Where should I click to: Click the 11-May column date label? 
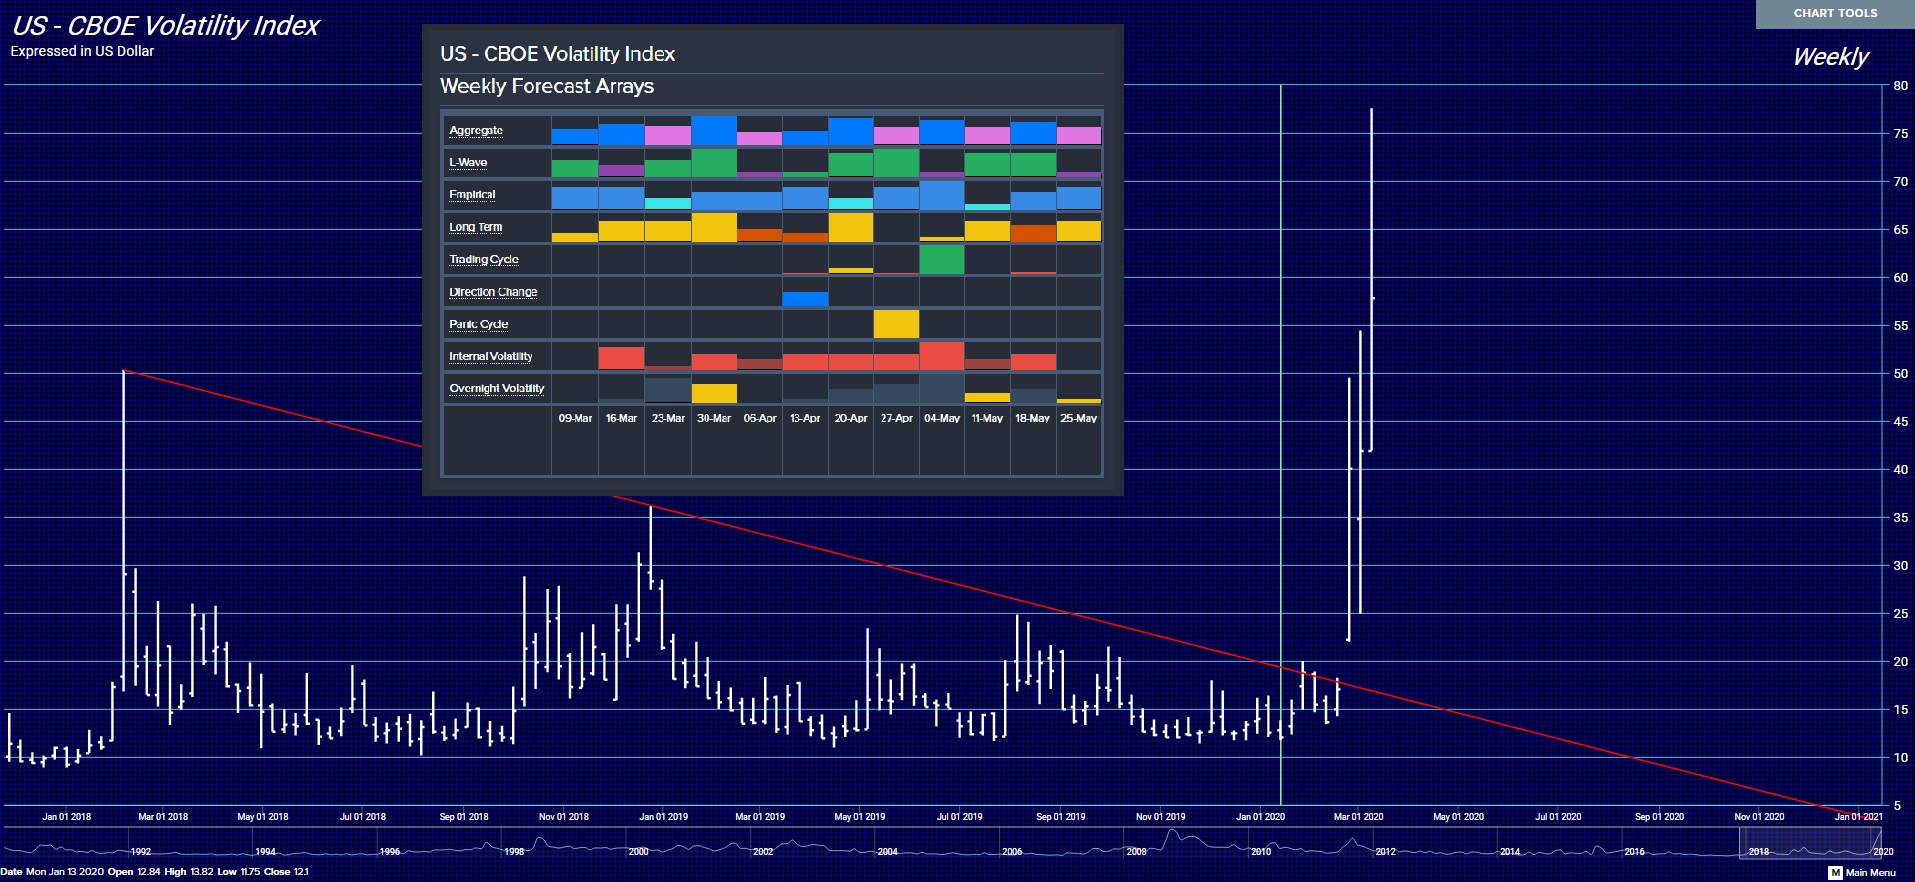pos(987,418)
